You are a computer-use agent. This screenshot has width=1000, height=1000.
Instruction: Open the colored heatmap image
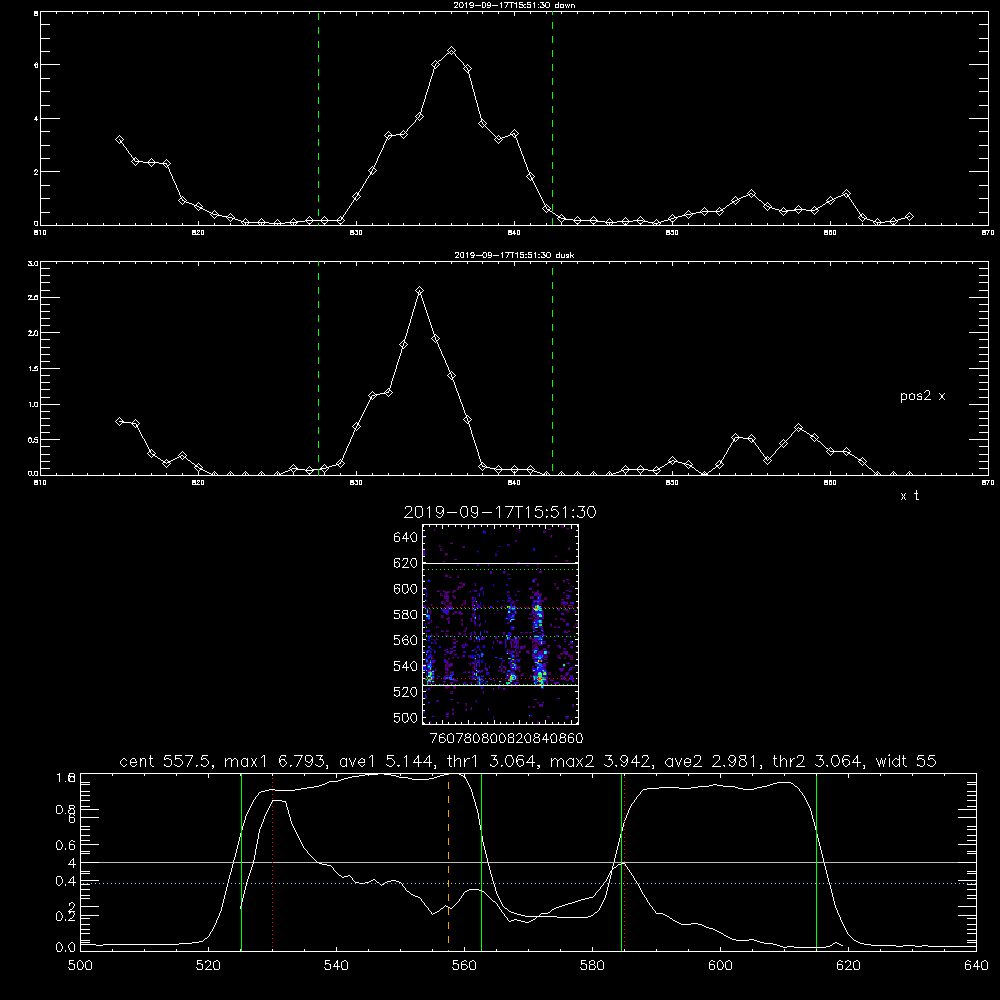pyautogui.click(x=501, y=624)
